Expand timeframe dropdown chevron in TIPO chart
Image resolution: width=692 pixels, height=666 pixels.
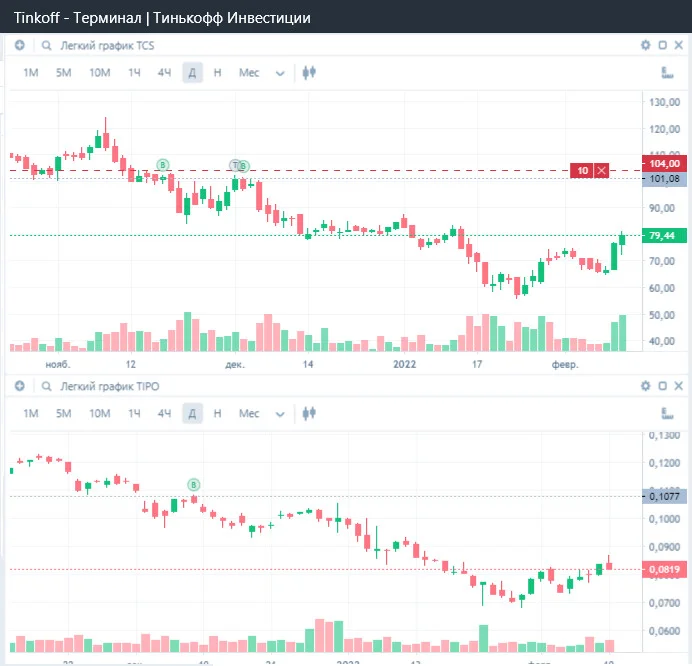pos(280,414)
